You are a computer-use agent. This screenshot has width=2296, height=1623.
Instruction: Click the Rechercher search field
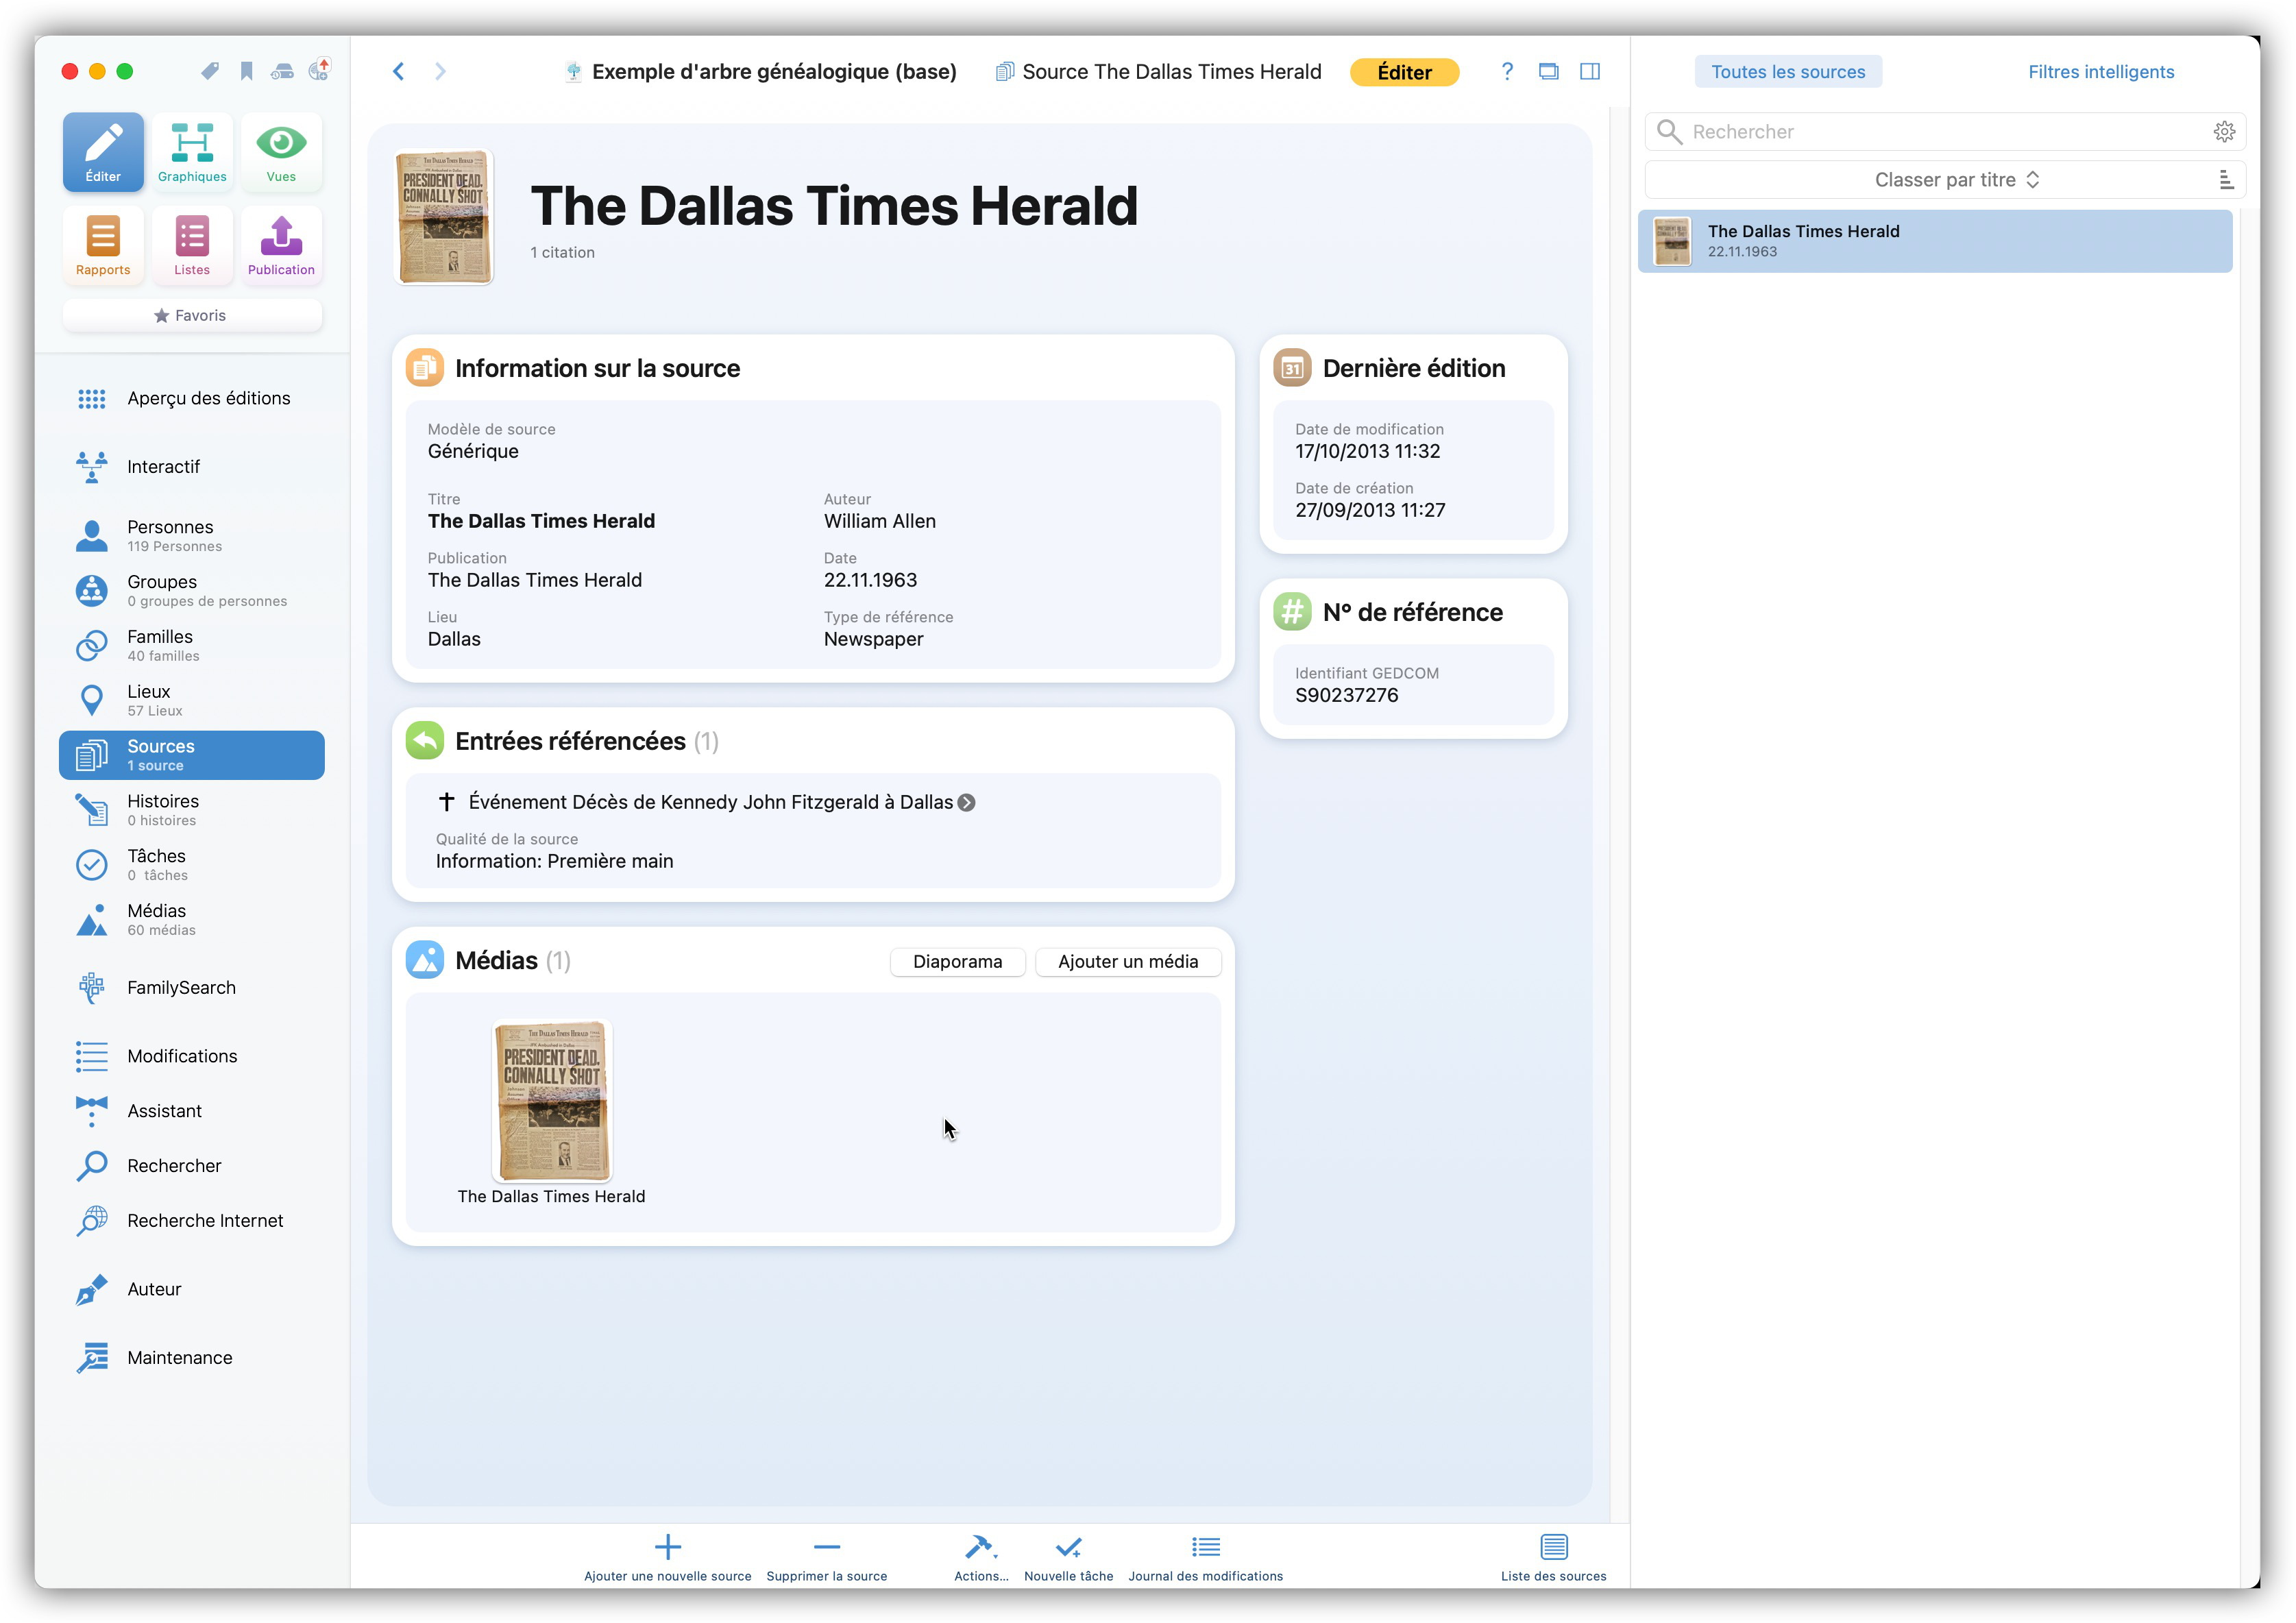[1946, 132]
